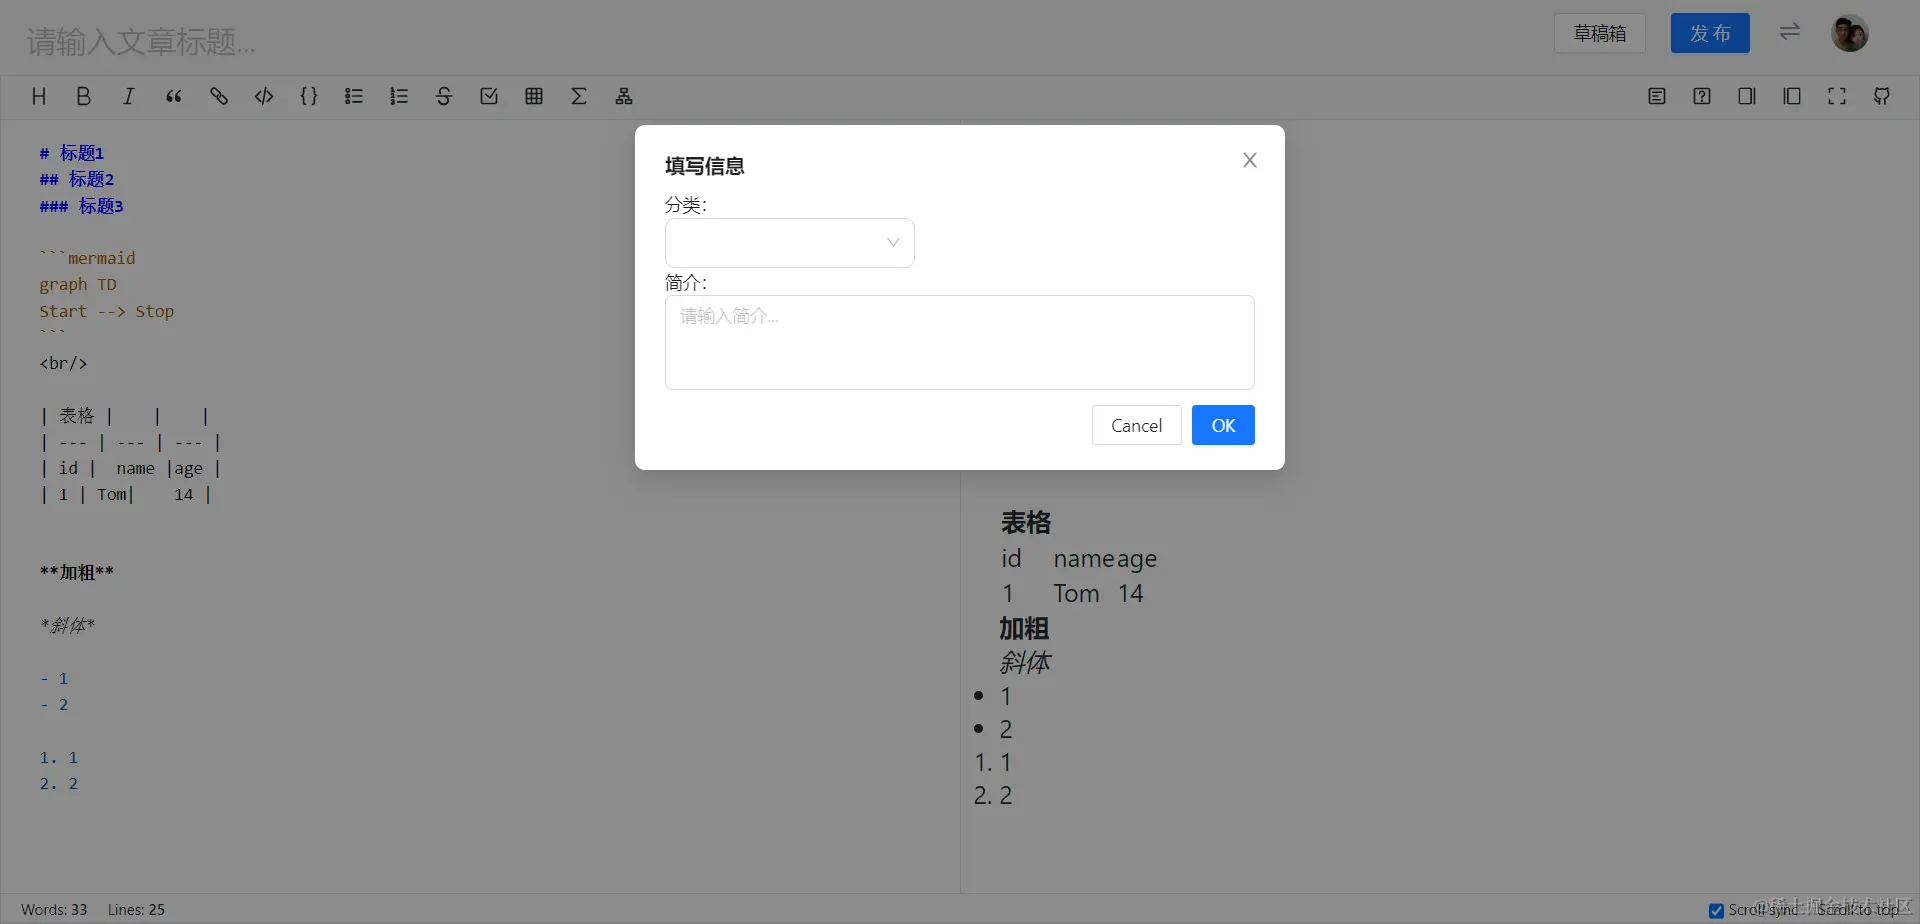Insert inline code with code icon
This screenshot has height=924, width=1920.
tap(264, 96)
